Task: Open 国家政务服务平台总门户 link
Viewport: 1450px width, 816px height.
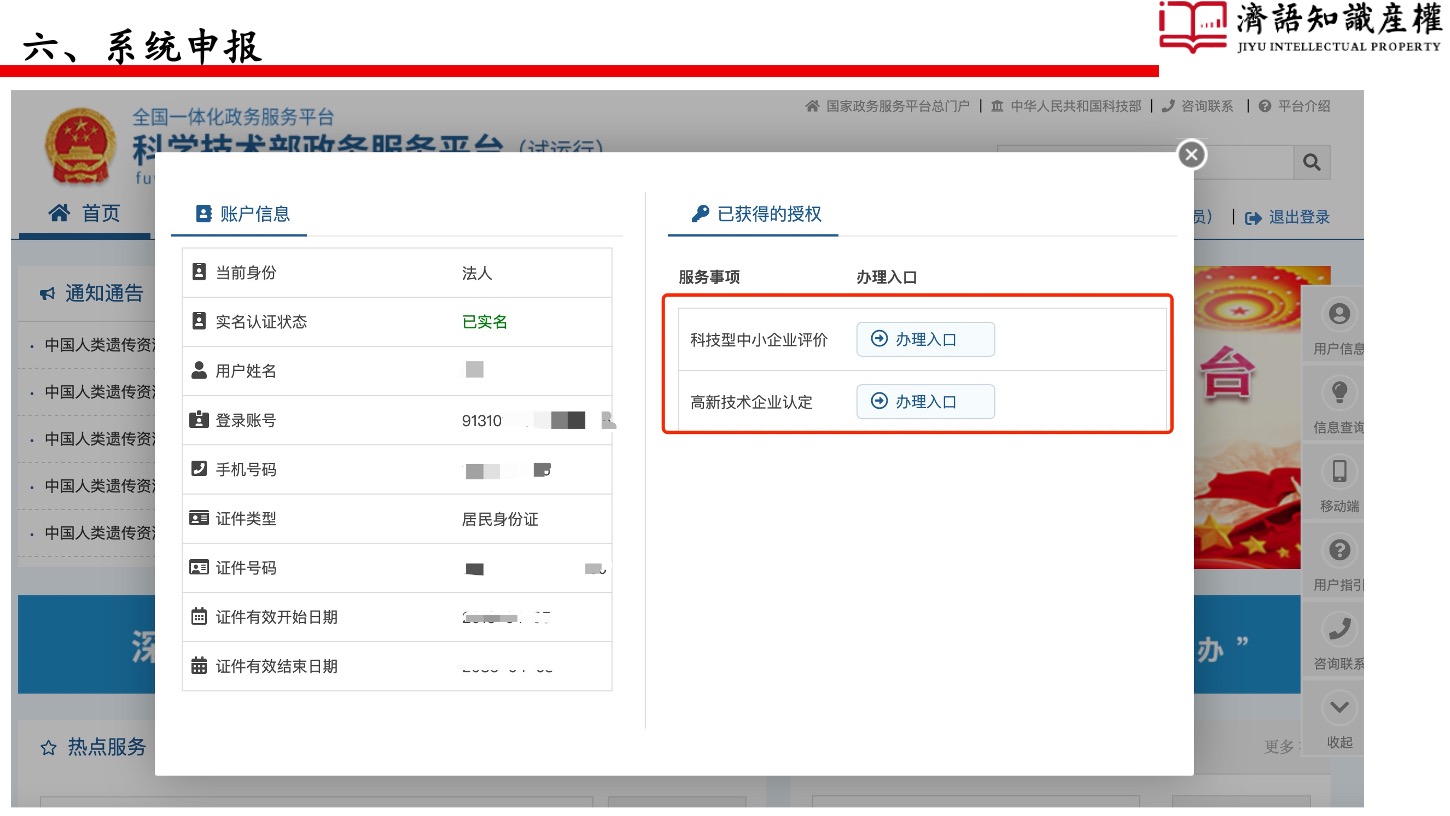Action: tap(888, 106)
